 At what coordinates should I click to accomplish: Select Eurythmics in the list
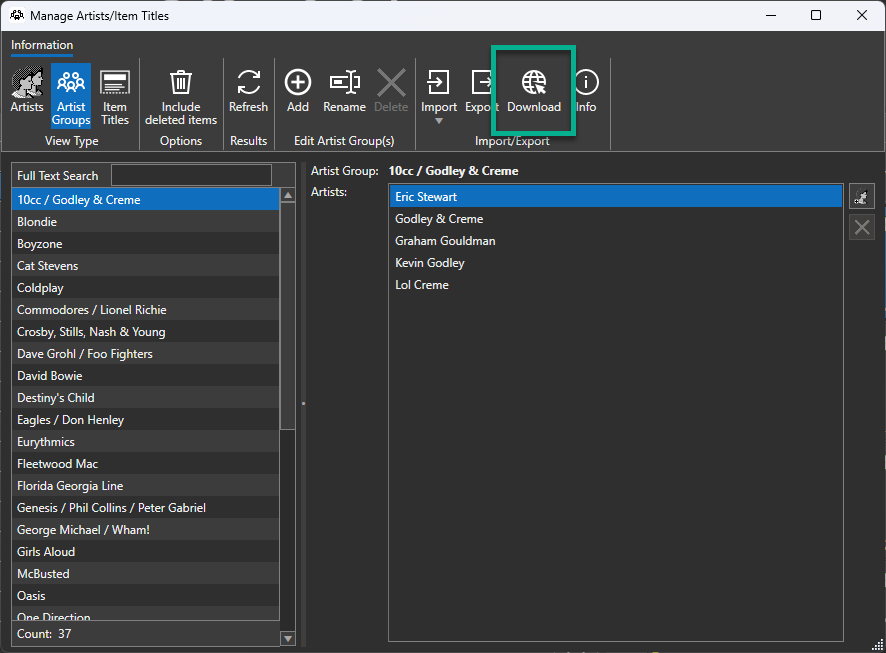[145, 442]
